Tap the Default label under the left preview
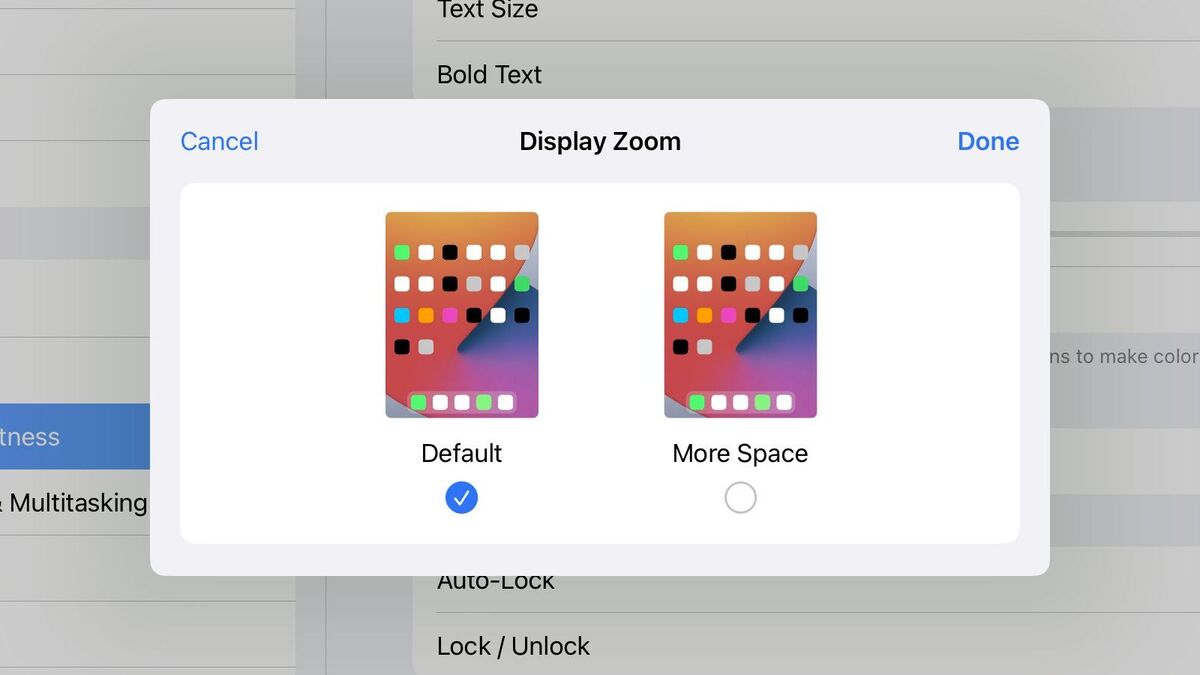The image size is (1200, 675). pyautogui.click(x=461, y=453)
